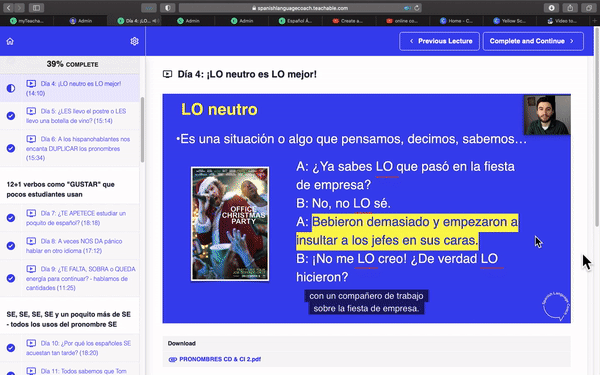Open lecture Día 7: ¿TE APETECE estudiar
The height and width of the screenshot is (375, 600).
click(x=70, y=218)
